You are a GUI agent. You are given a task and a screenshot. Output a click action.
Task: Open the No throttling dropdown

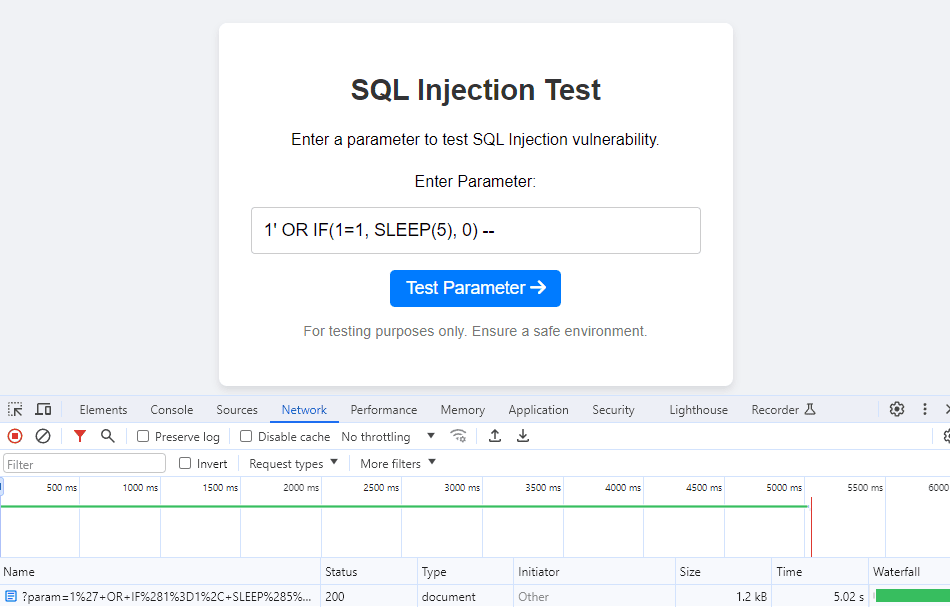click(388, 436)
